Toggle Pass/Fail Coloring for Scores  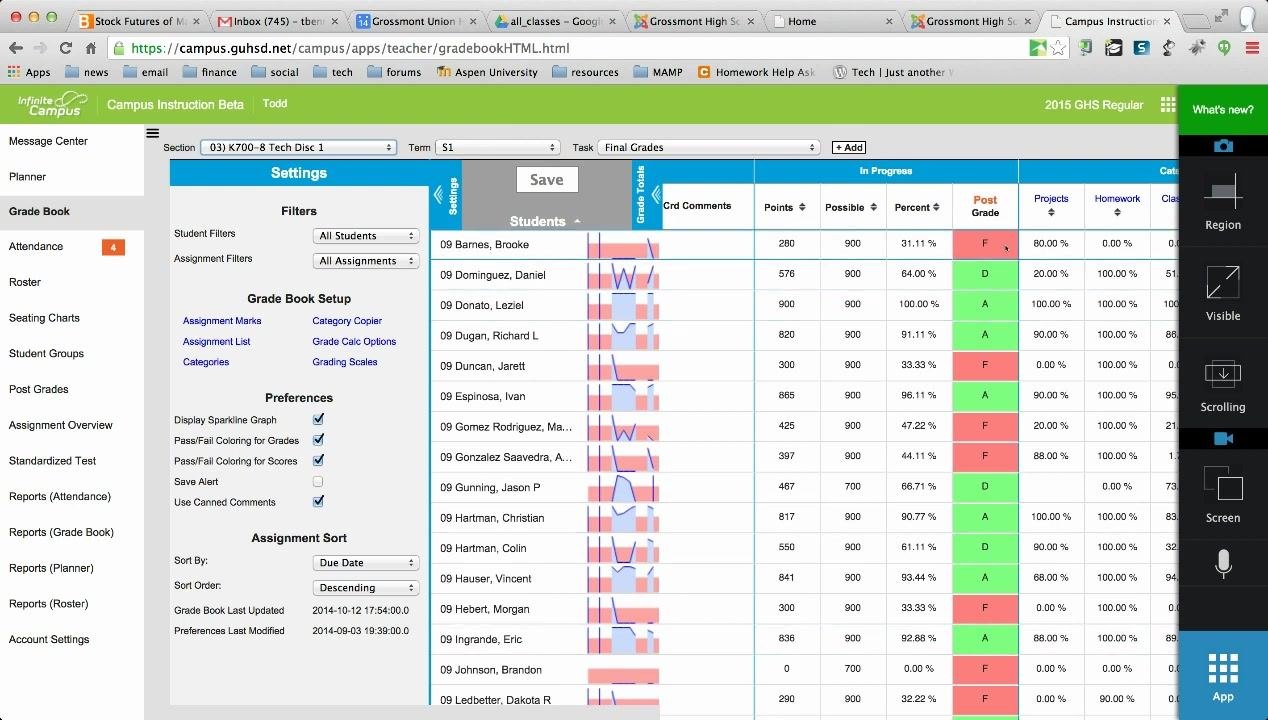point(318,461)
